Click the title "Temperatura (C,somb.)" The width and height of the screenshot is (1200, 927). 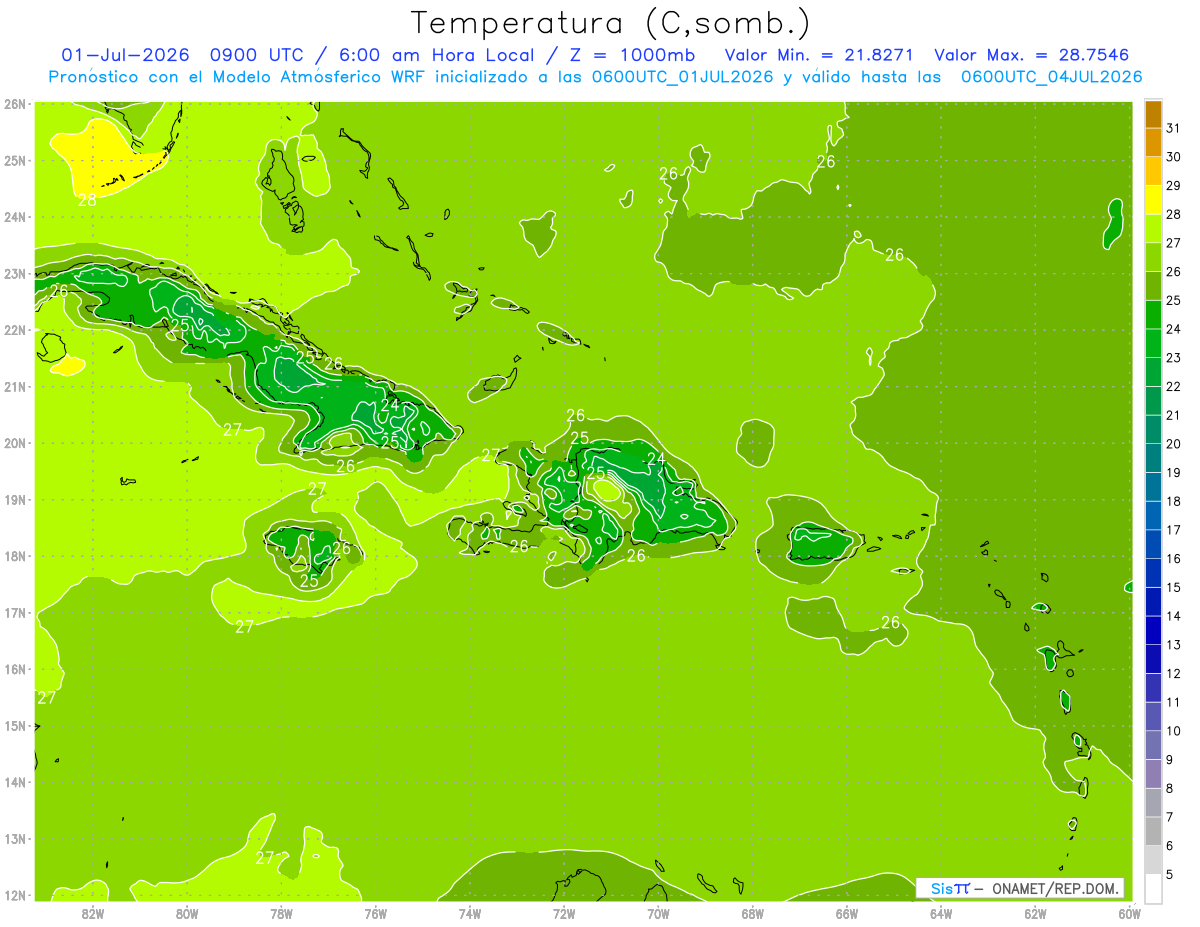[x=611, y=22]
